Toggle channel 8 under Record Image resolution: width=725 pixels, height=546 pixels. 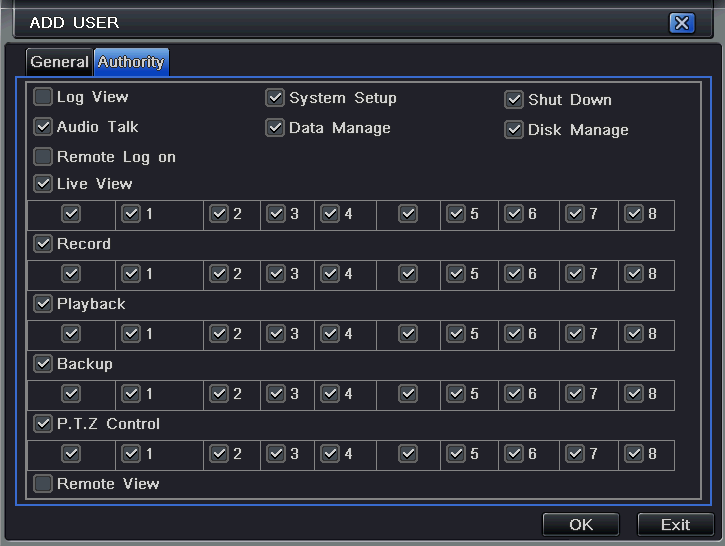click(634, 274)
